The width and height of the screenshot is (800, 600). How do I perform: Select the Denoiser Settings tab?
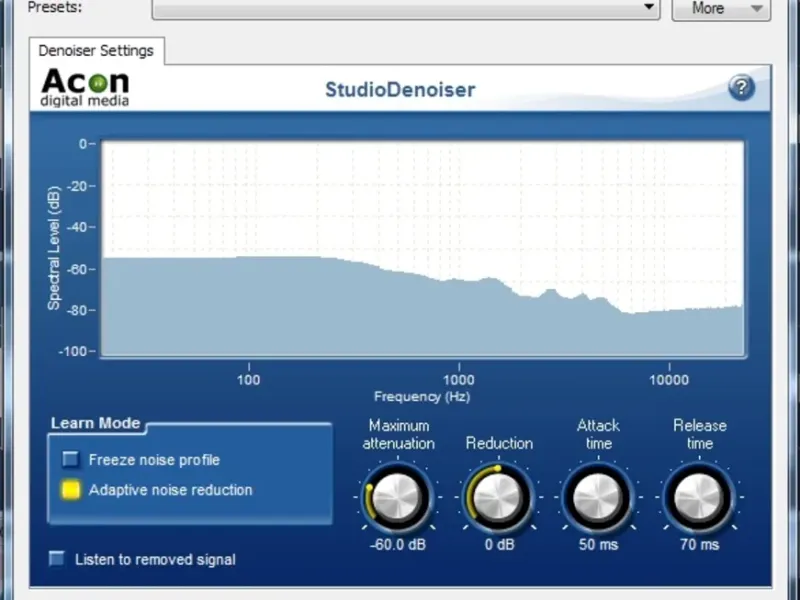tap(96, 51)
